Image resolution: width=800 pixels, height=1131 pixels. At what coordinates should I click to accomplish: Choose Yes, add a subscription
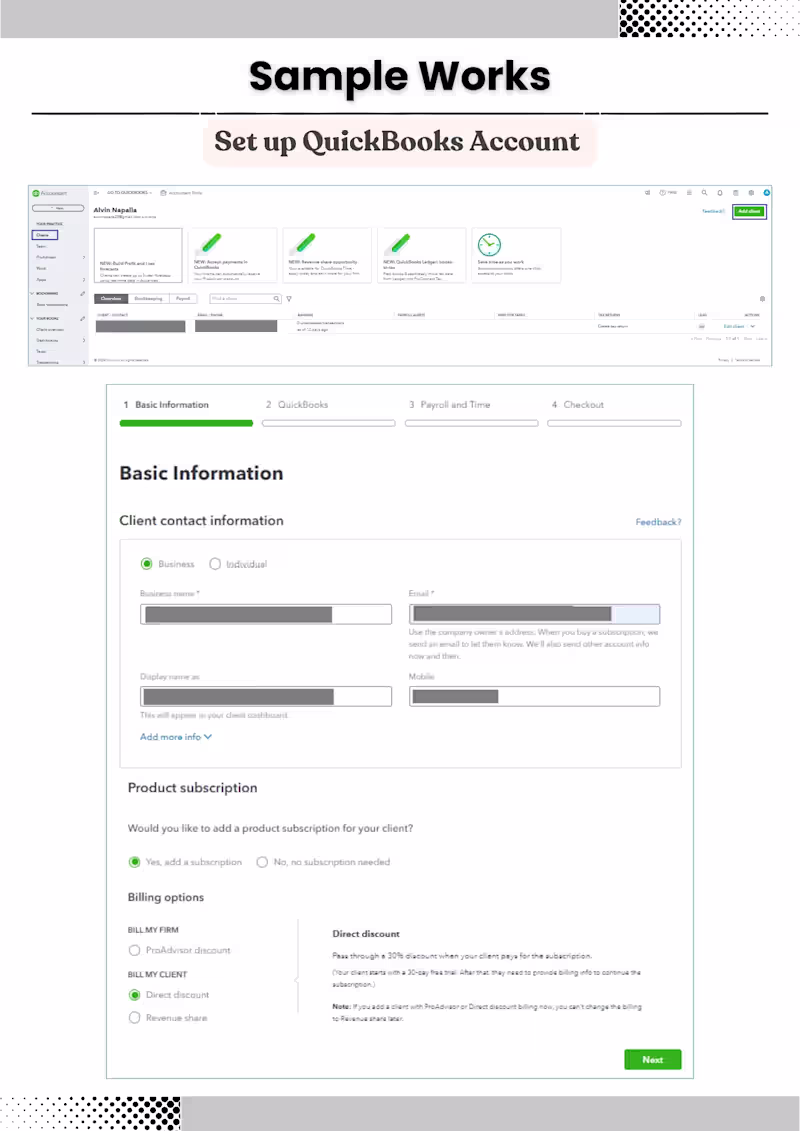[134, 862]
